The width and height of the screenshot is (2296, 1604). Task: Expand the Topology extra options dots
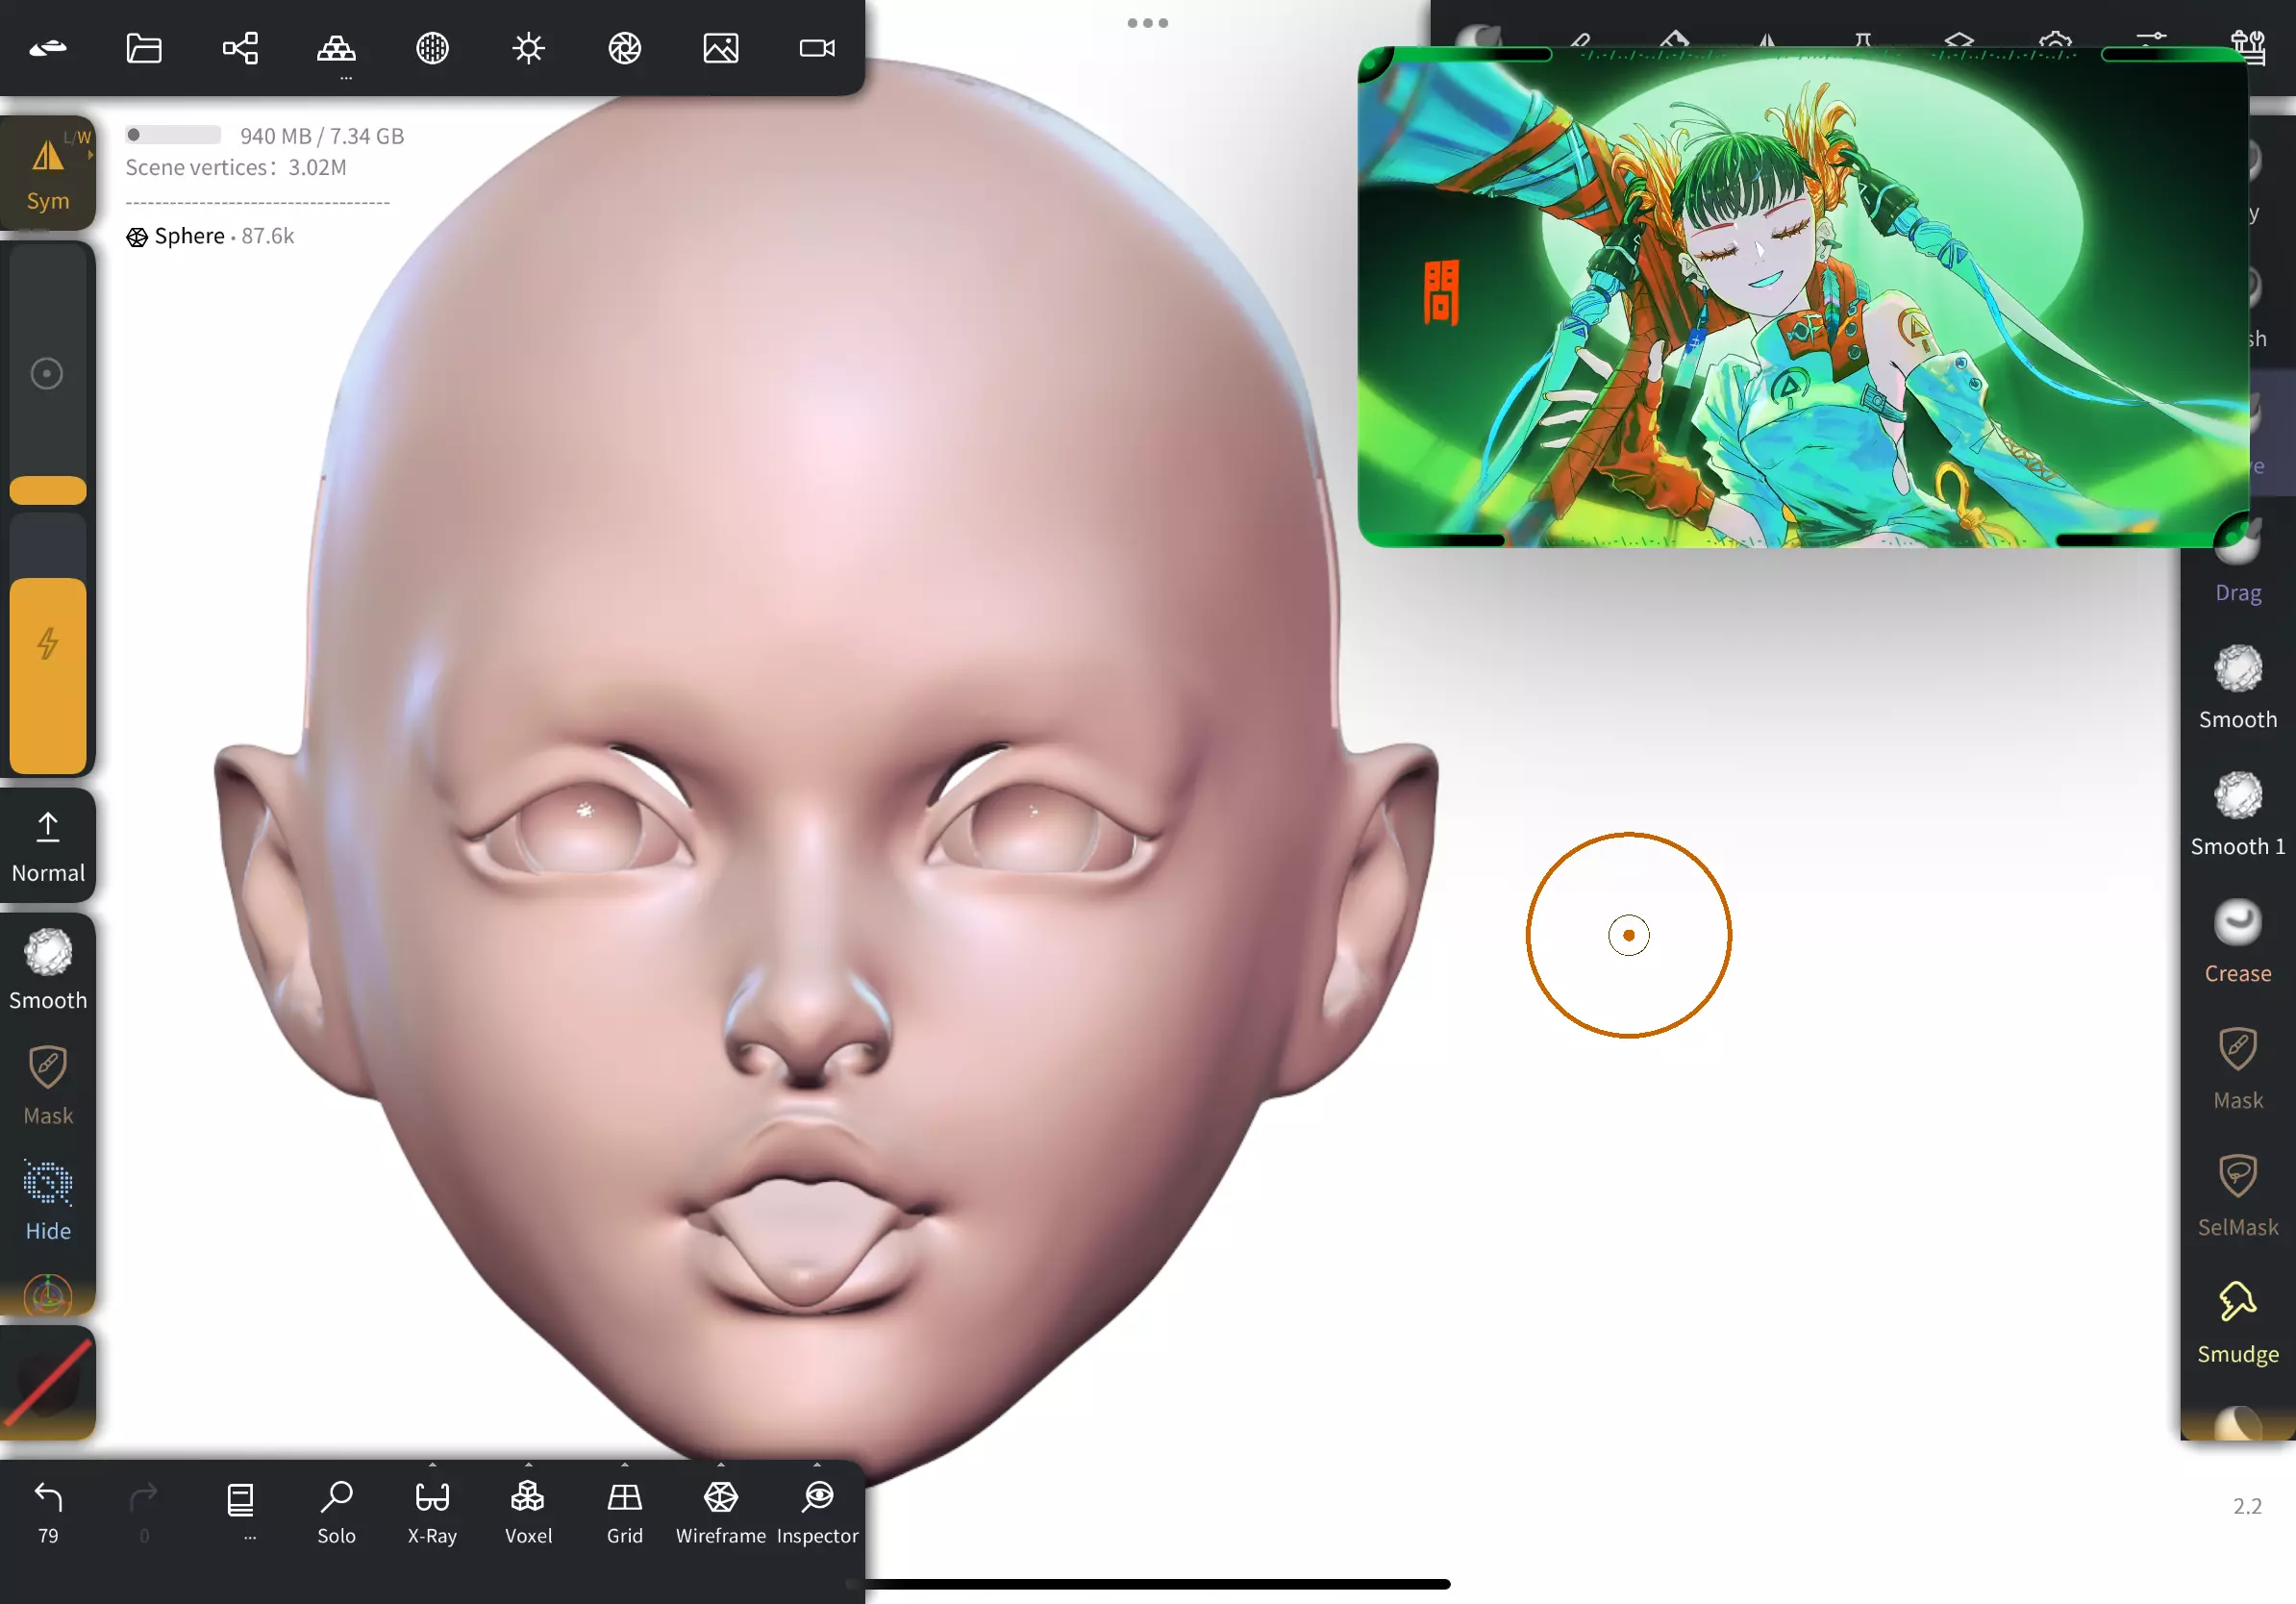pyautogui.click(x=345, y=79)
